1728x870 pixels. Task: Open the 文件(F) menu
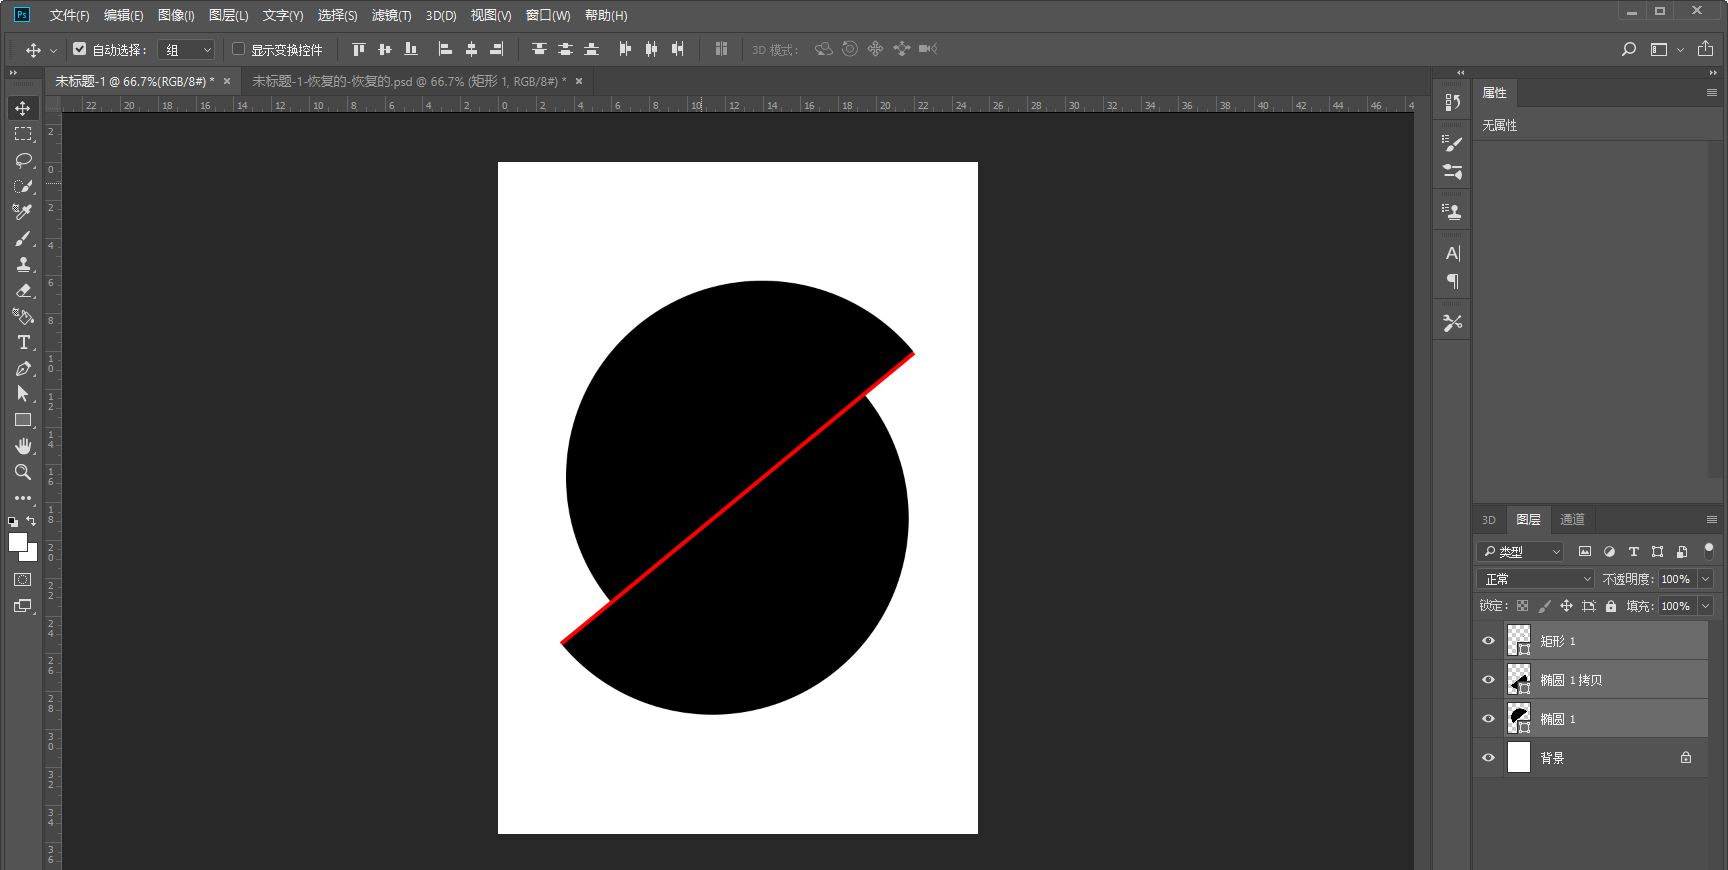(x=69, y=15)
